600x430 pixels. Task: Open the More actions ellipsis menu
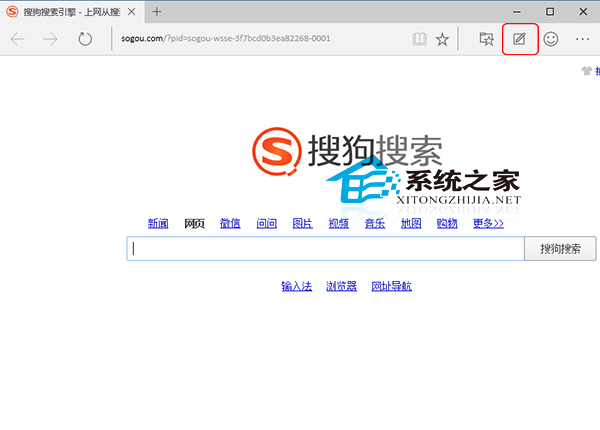tap(582, 39)
